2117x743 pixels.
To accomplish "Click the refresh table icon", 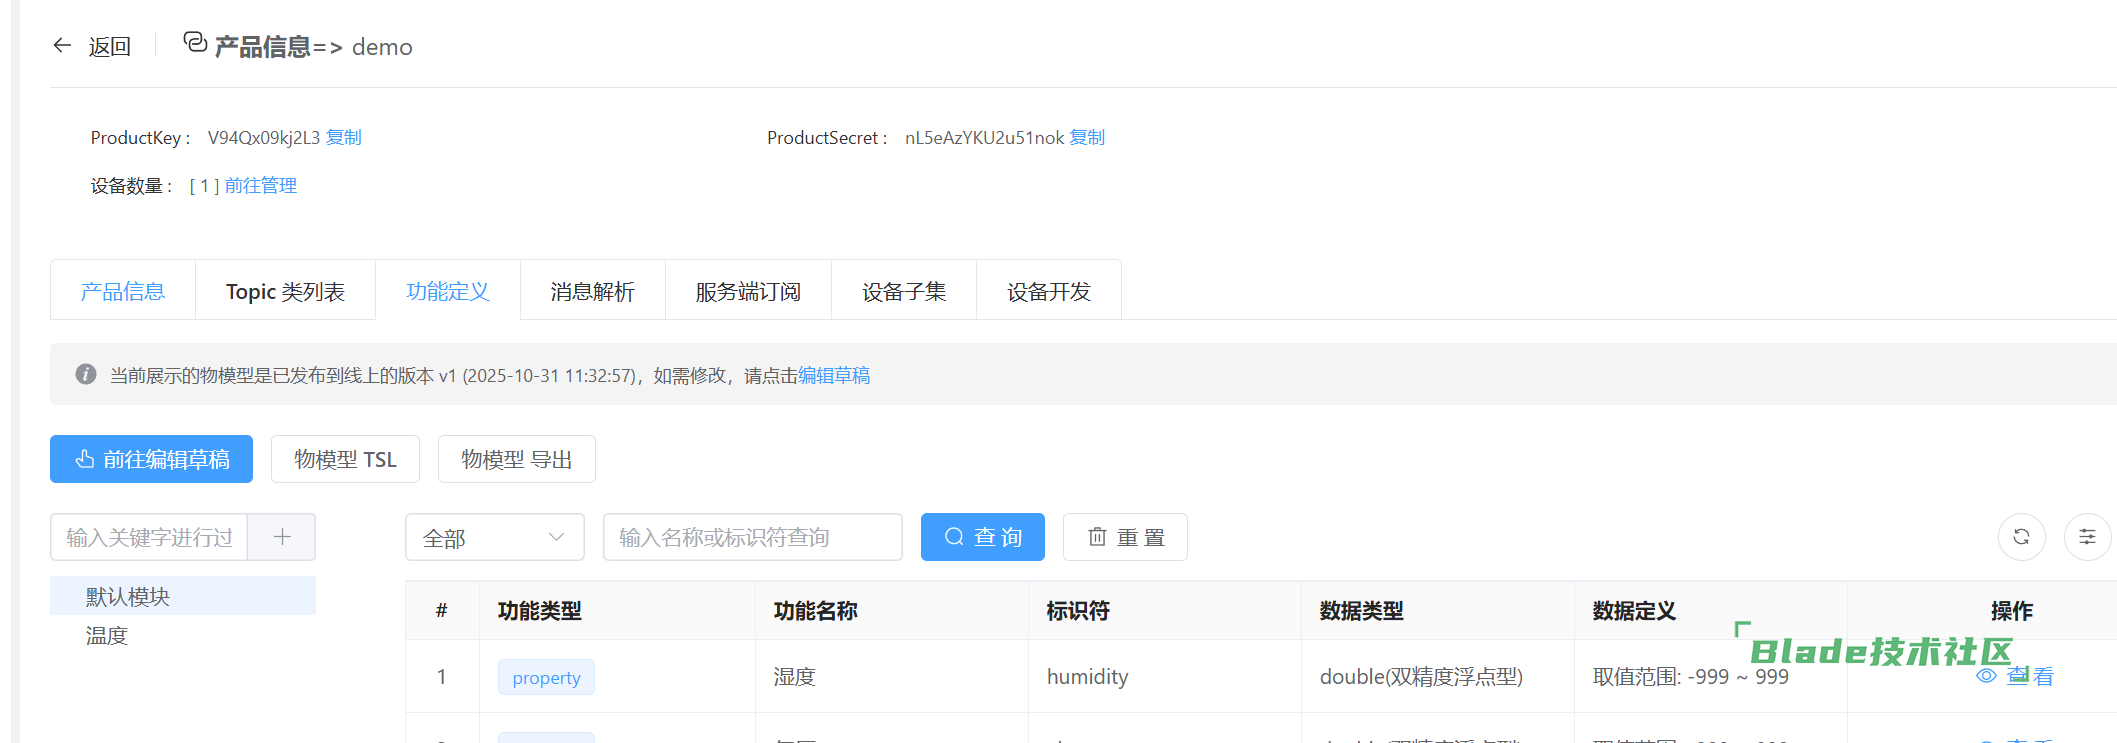I will point(2021,537).
